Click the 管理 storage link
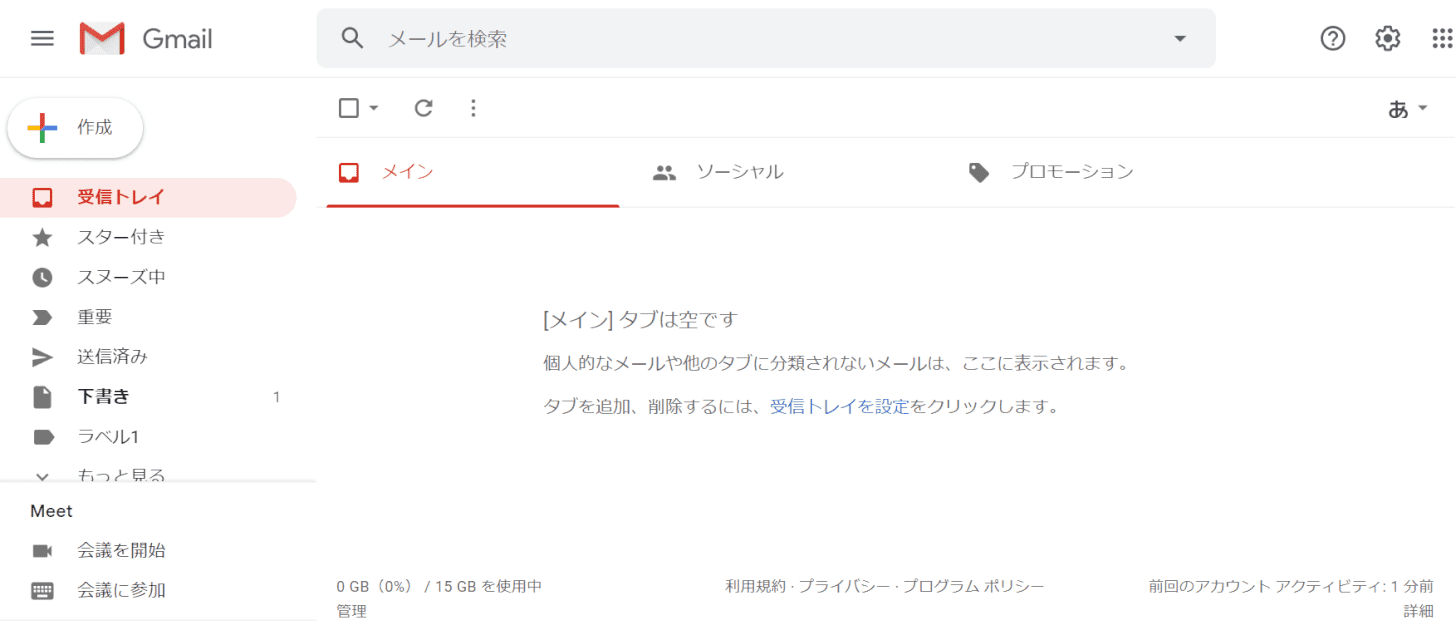 click(352, 611)
